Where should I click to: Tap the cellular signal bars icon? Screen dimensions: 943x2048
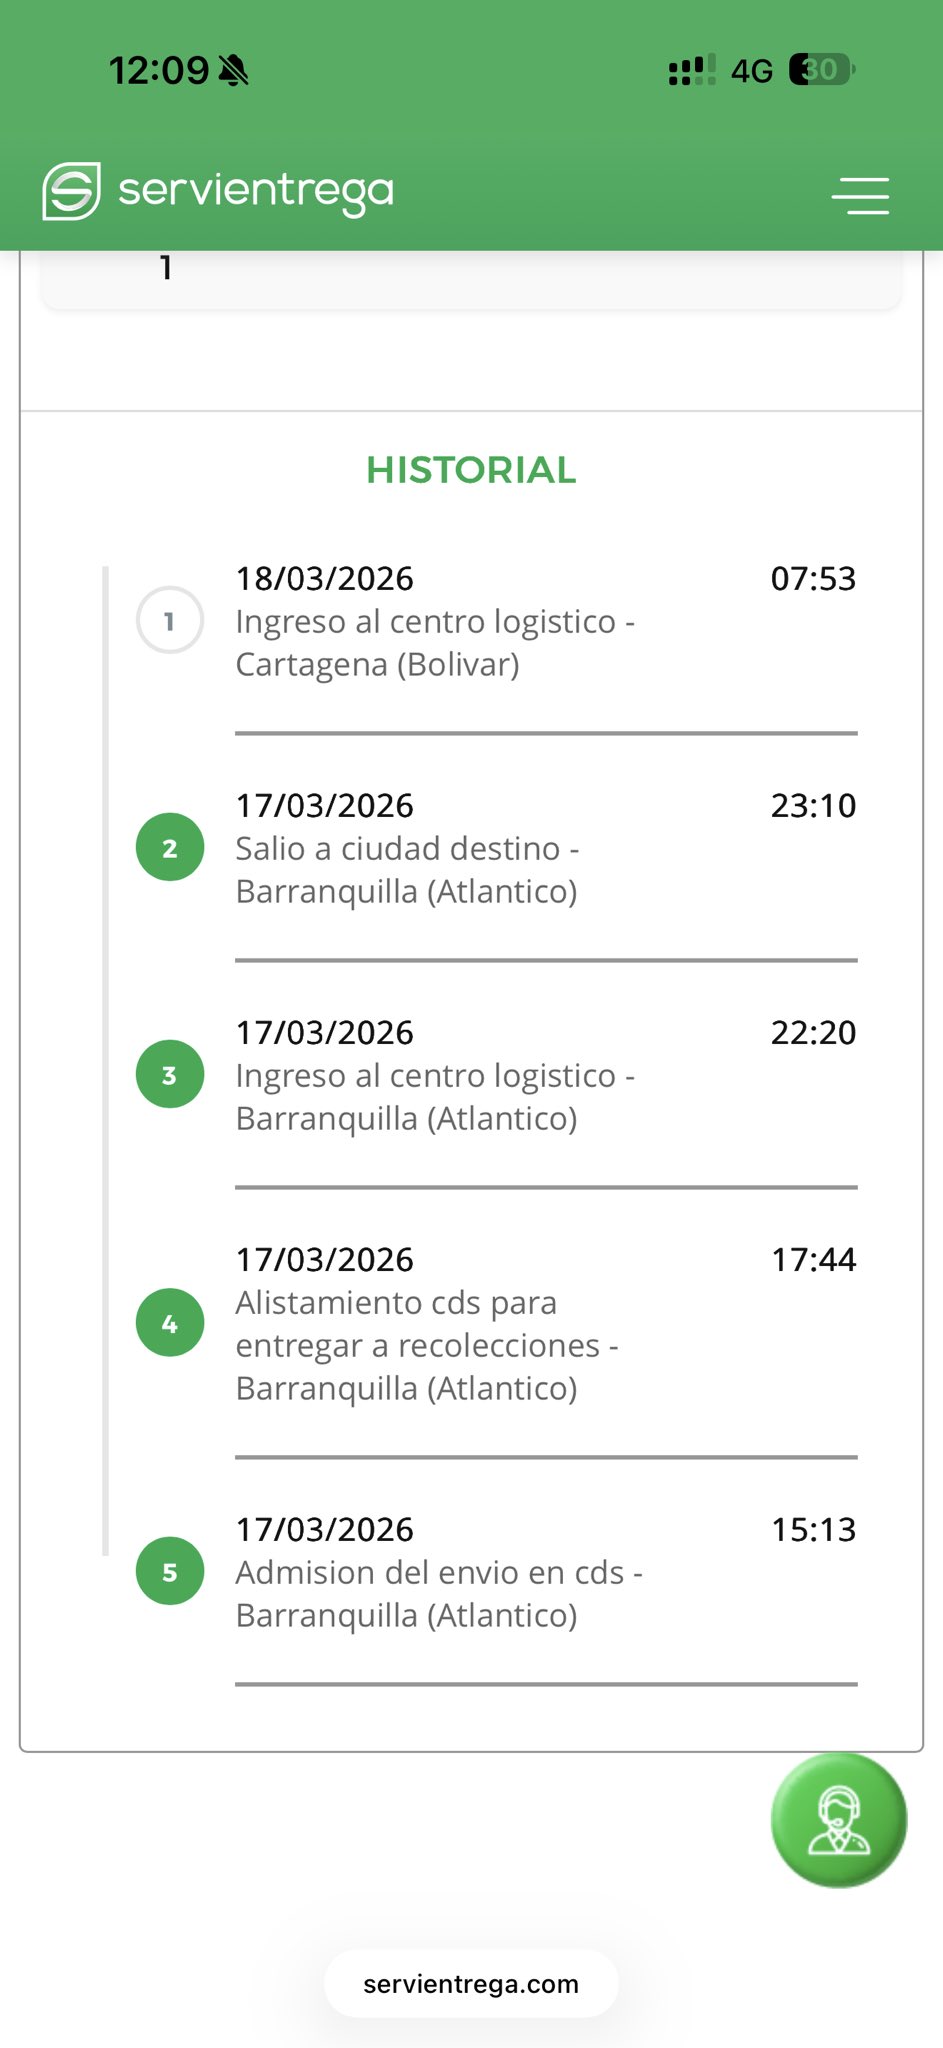click(692, 71)
